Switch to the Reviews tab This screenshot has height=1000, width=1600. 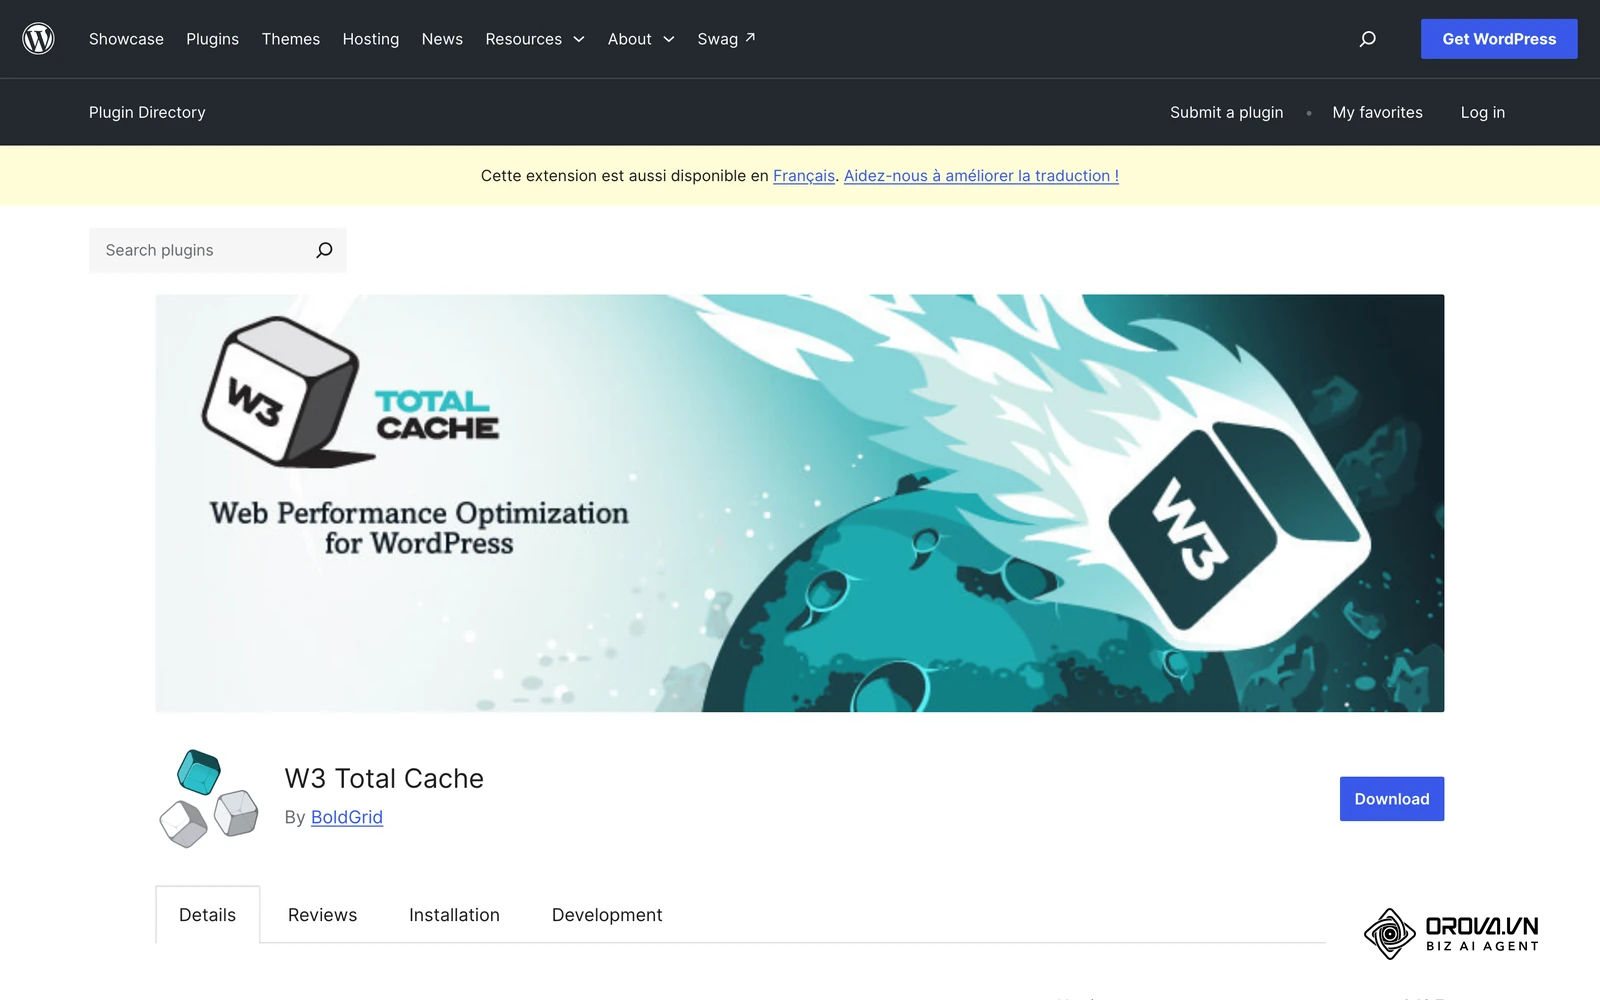click(322, 915)
